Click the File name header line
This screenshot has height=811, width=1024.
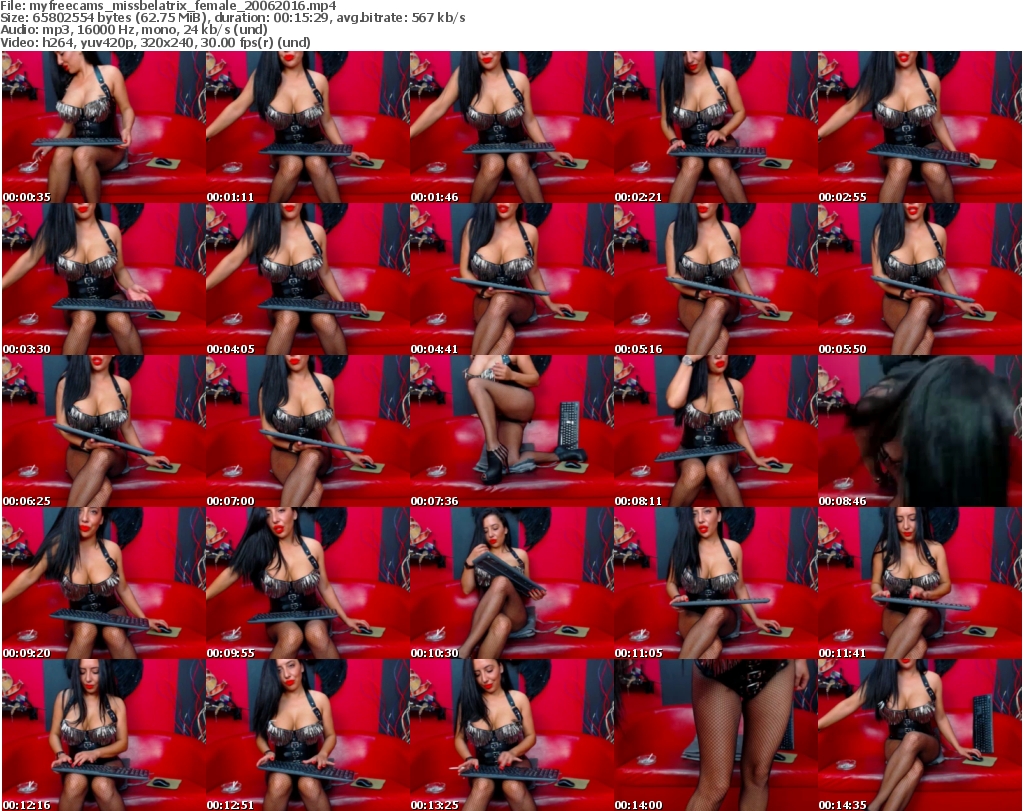pos(168,6)
